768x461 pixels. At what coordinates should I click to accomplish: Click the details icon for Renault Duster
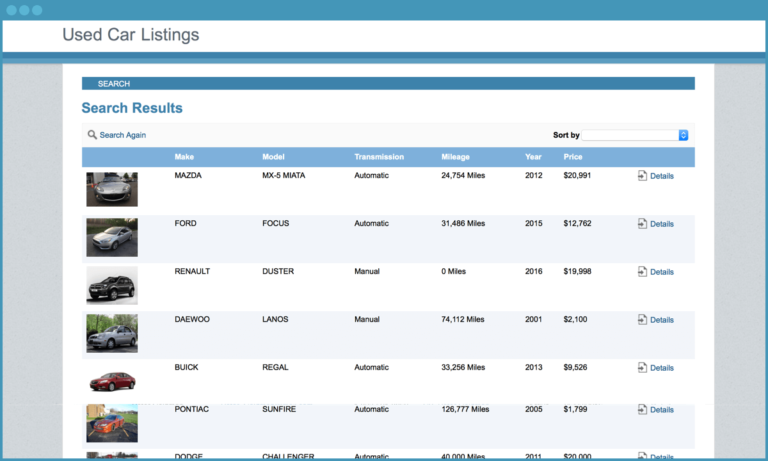click(x=642, y=272)
